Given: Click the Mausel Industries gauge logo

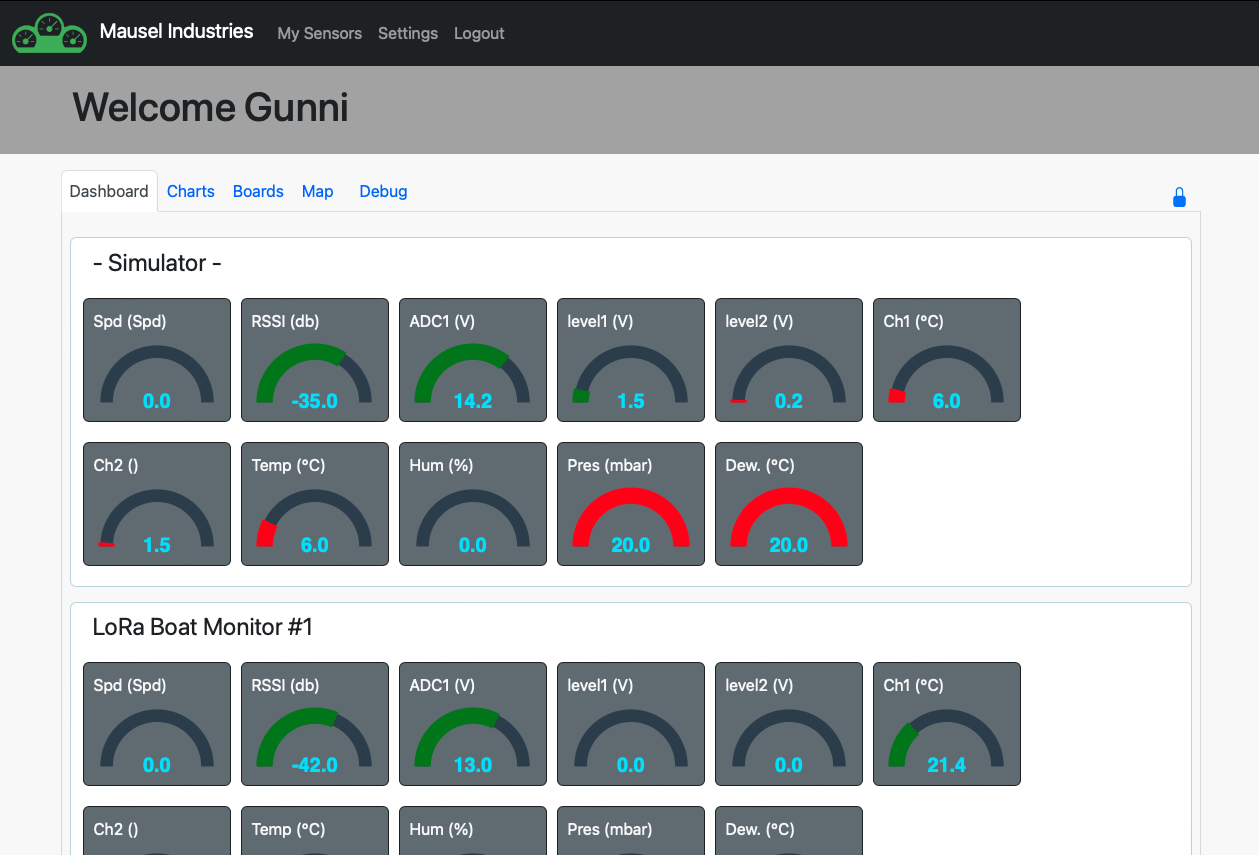Looking at the screenshot, I should click(x=48, y=32).
